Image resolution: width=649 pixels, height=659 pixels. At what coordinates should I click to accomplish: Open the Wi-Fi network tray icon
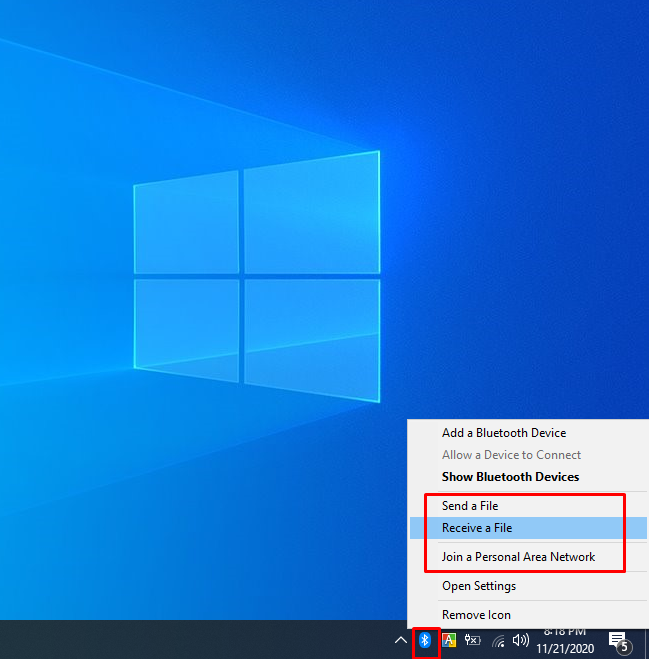click(x=498, y=641)
